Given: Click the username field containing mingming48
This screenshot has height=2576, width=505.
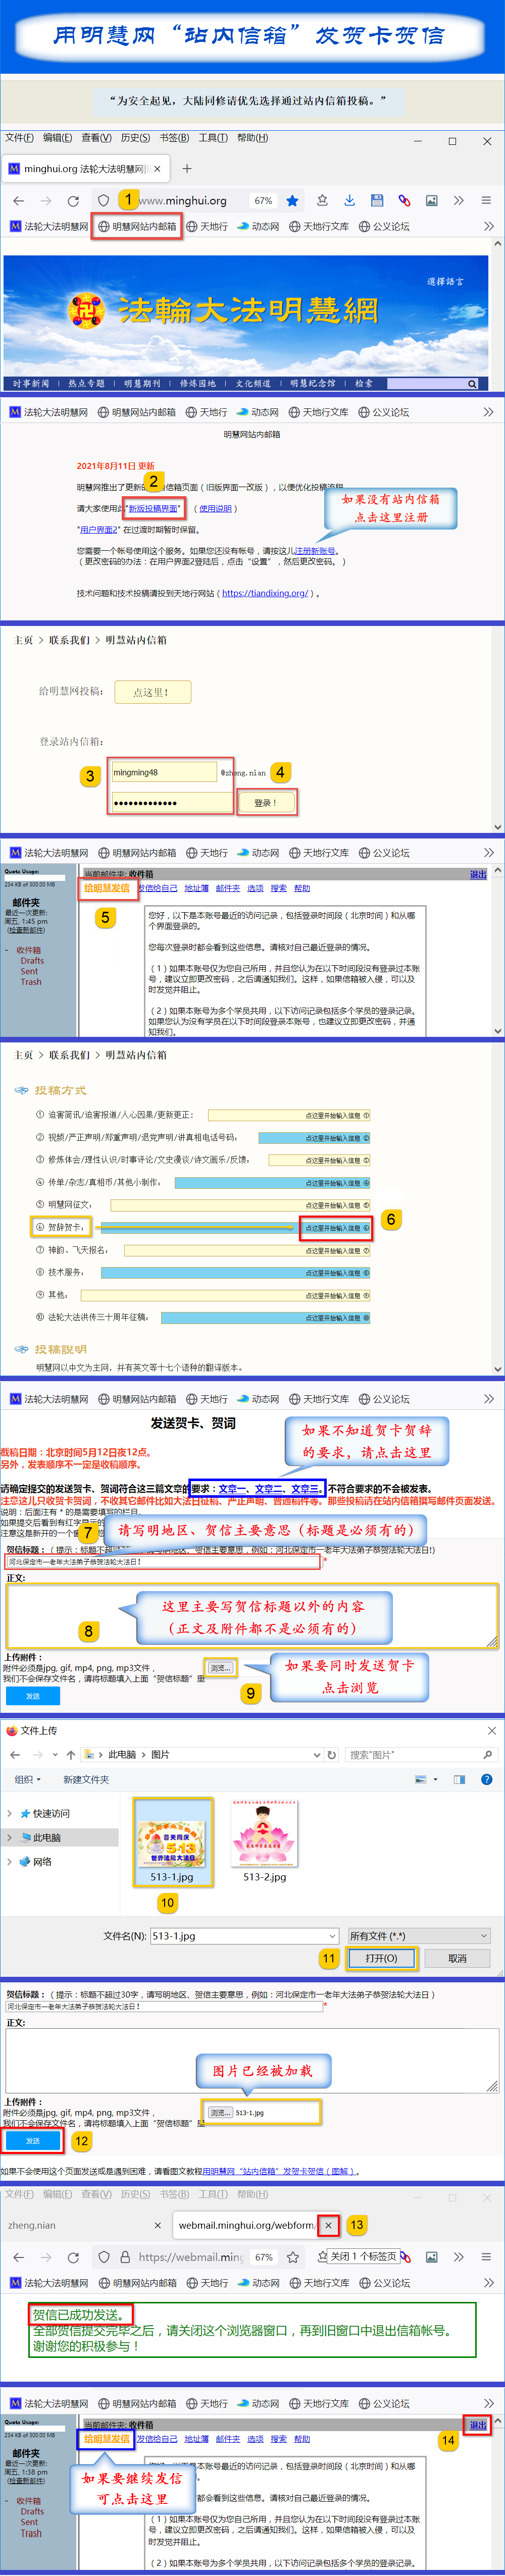Looking at the screenshot, I should point(164,773).
